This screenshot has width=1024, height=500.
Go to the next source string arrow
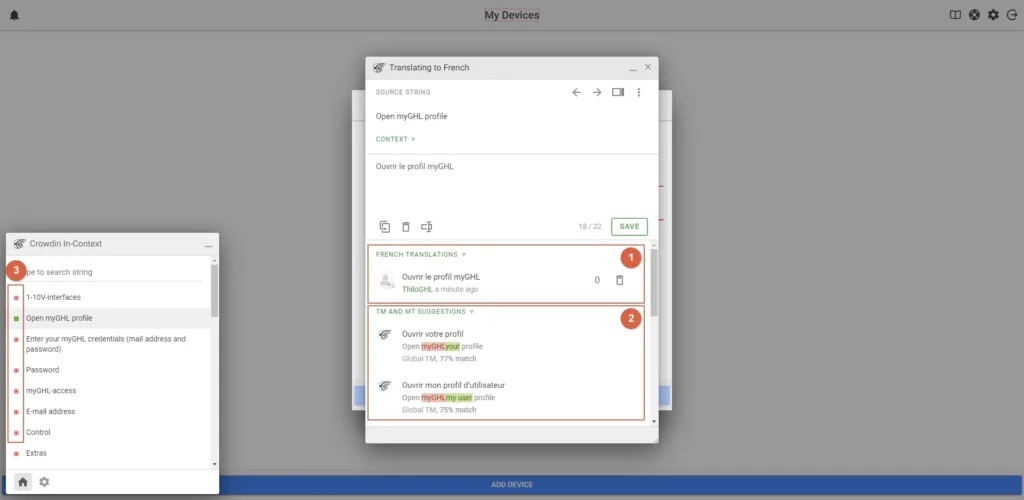(597, 92)
